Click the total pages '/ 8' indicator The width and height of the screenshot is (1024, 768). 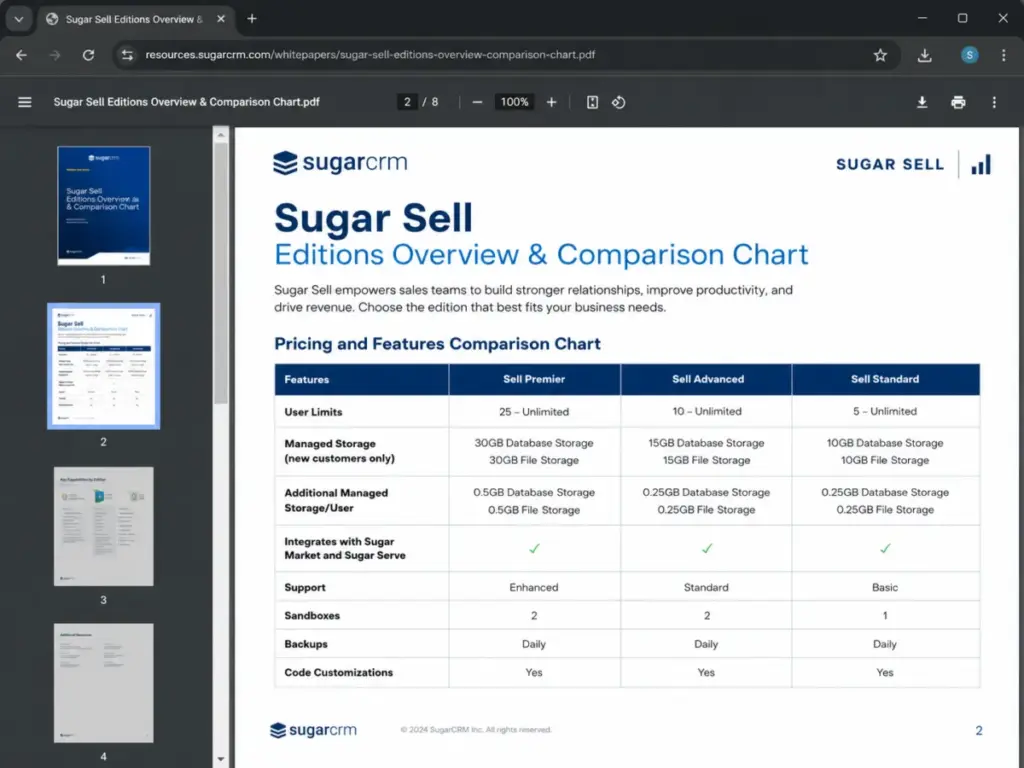[430, 102]
